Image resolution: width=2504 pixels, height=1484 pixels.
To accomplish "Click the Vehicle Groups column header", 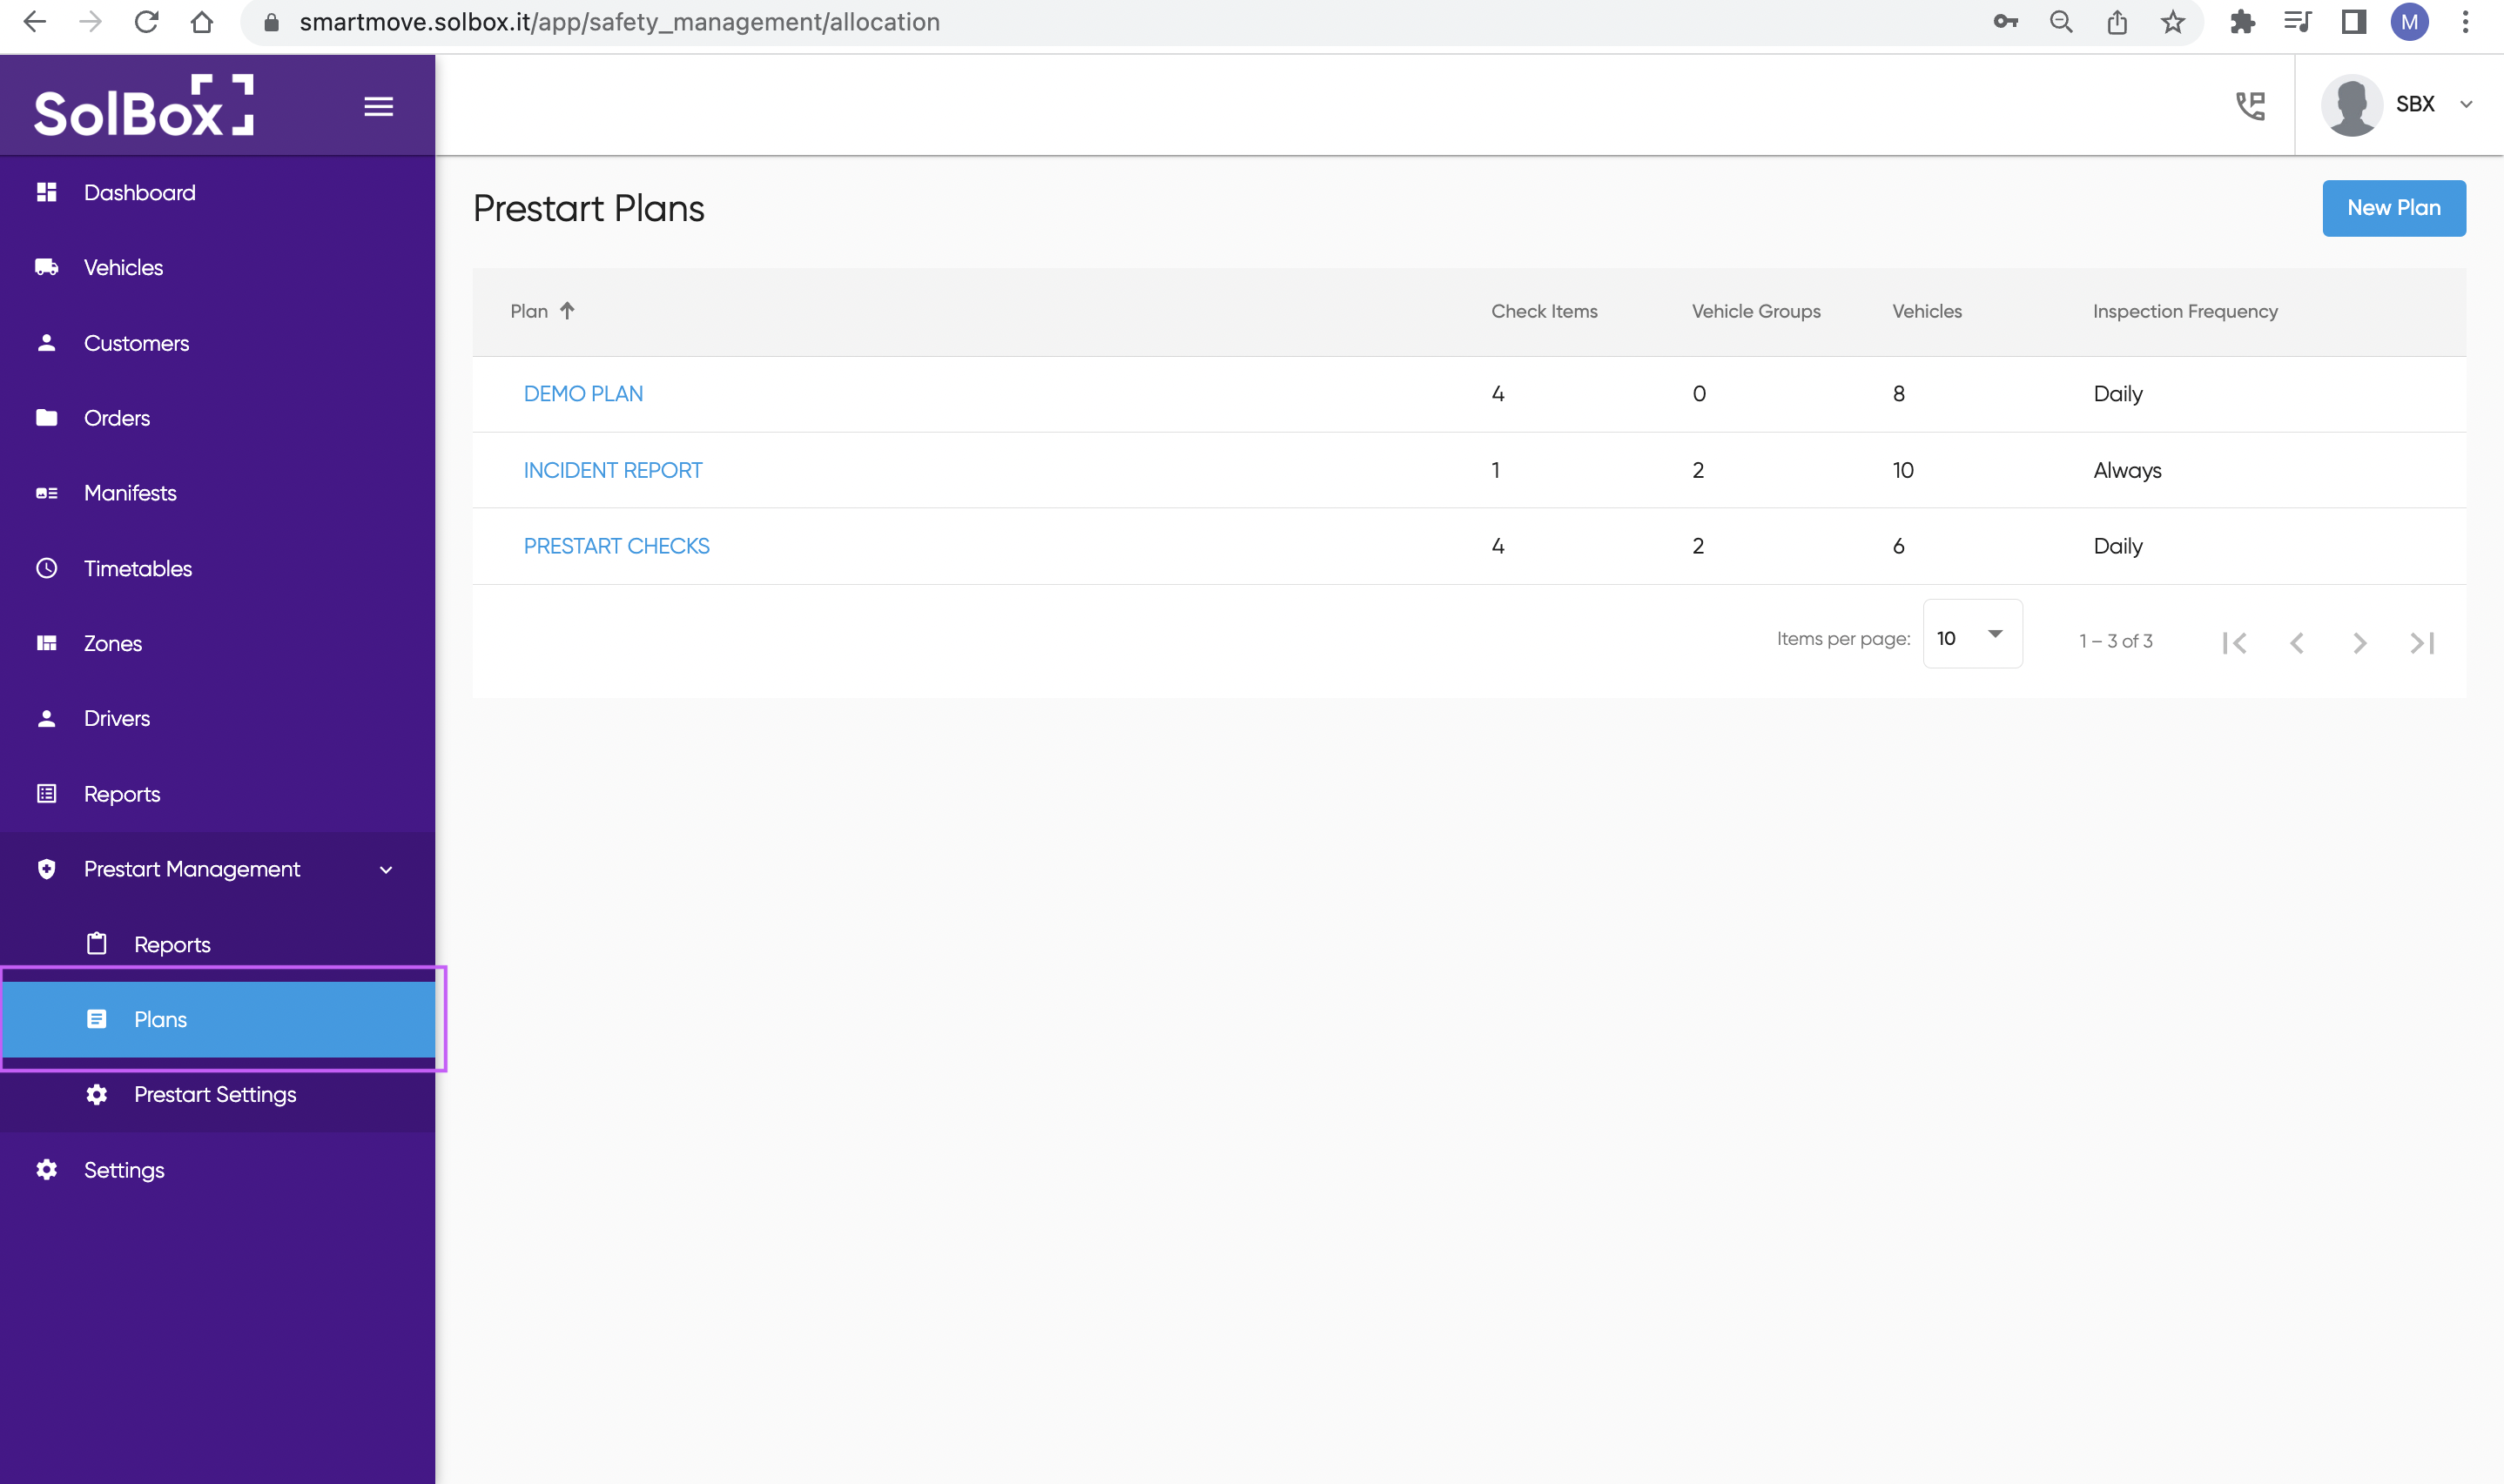I will [x=1756, y=311].
